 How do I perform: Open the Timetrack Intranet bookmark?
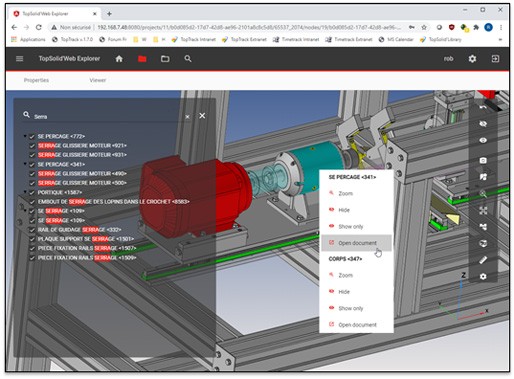click(296, 39)
